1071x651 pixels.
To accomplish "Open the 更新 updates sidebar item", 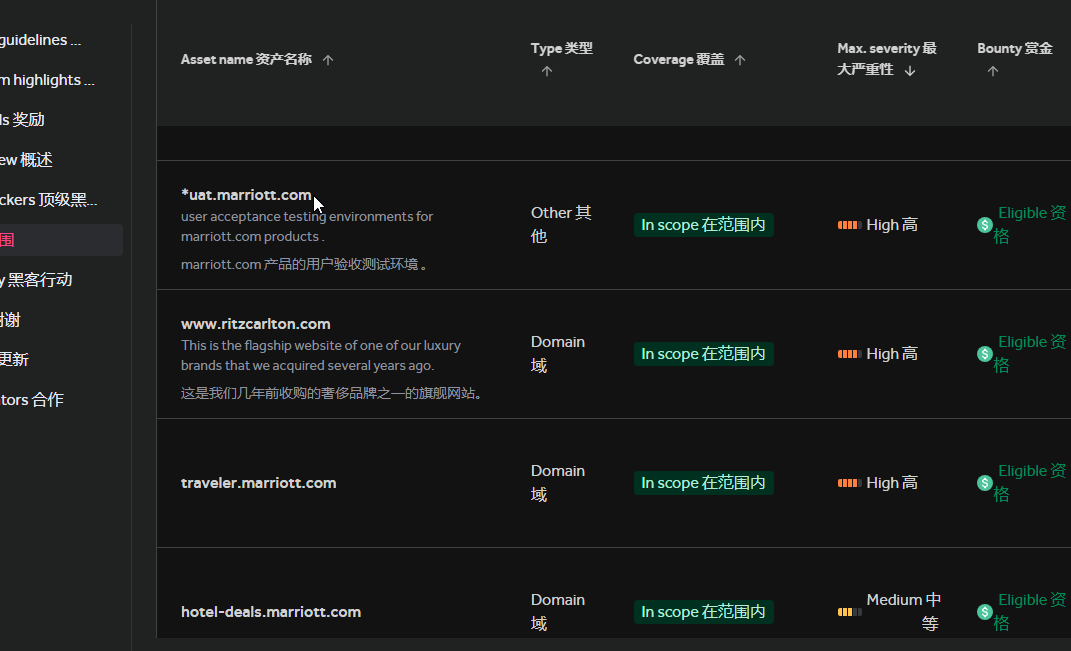I will coord(14,359).
